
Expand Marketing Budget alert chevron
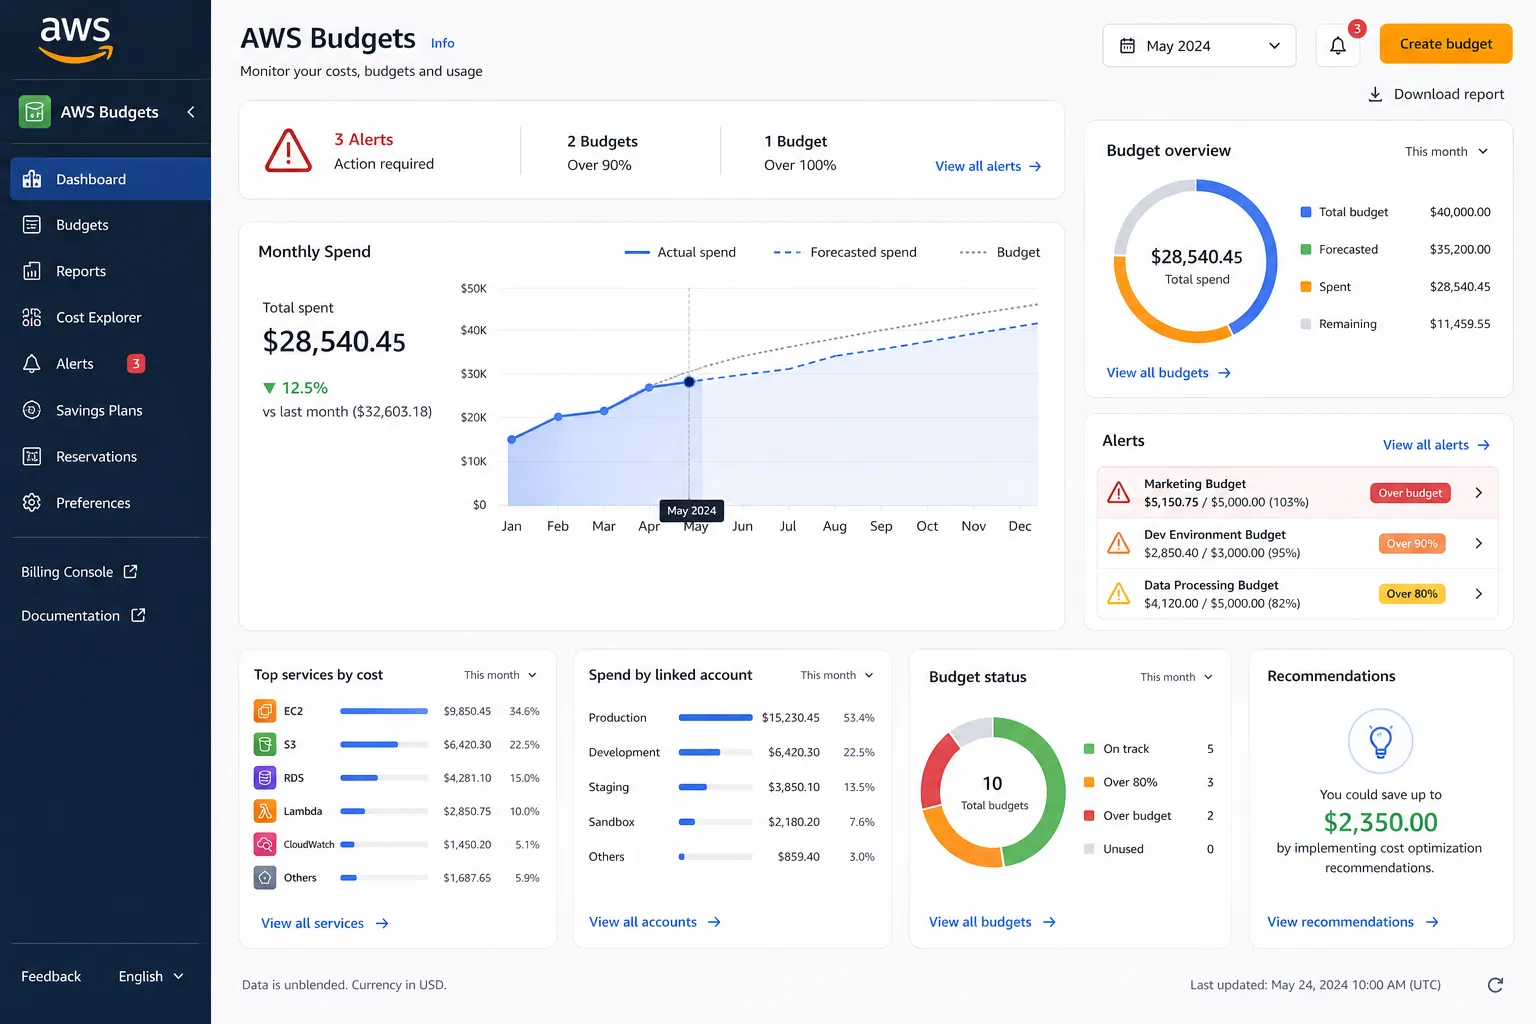coord(1479,492)
